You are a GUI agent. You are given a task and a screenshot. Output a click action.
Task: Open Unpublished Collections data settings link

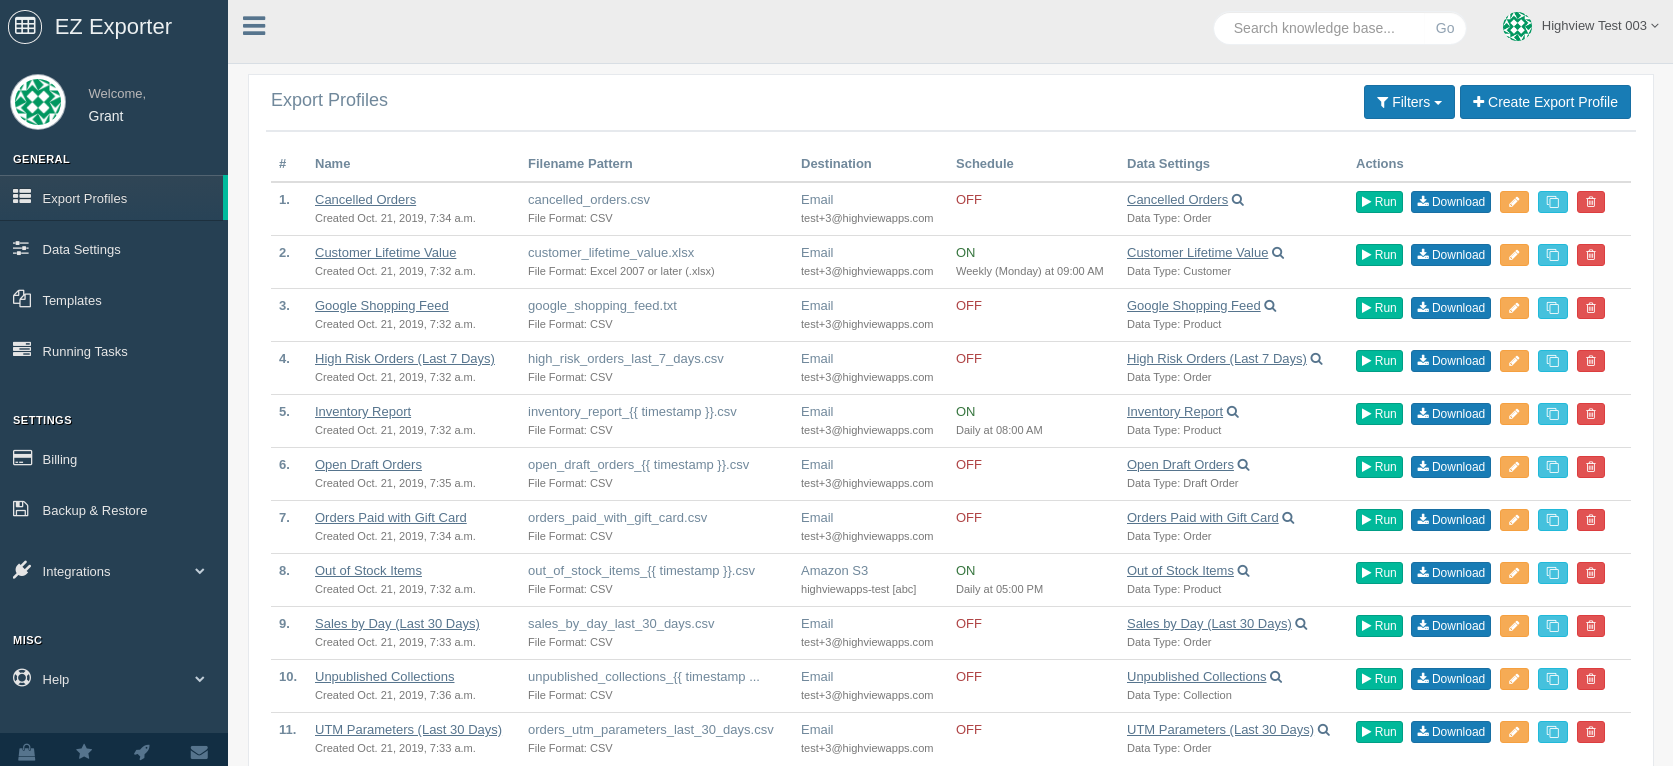(1196, 677)
